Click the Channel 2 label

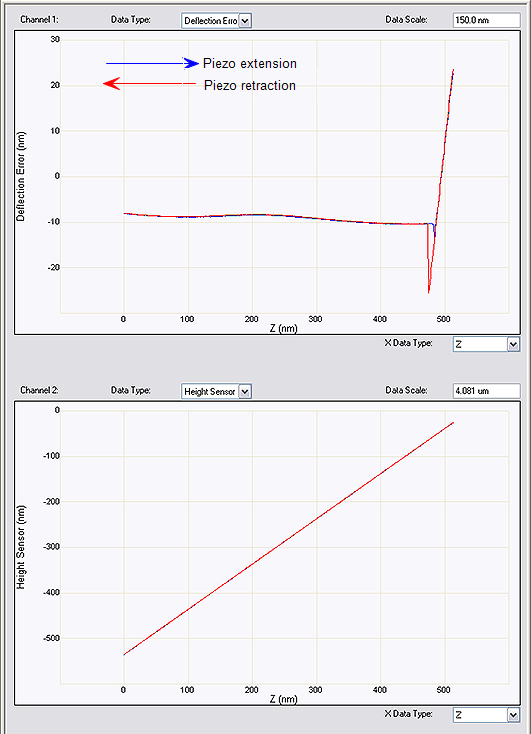click(39, 390)
